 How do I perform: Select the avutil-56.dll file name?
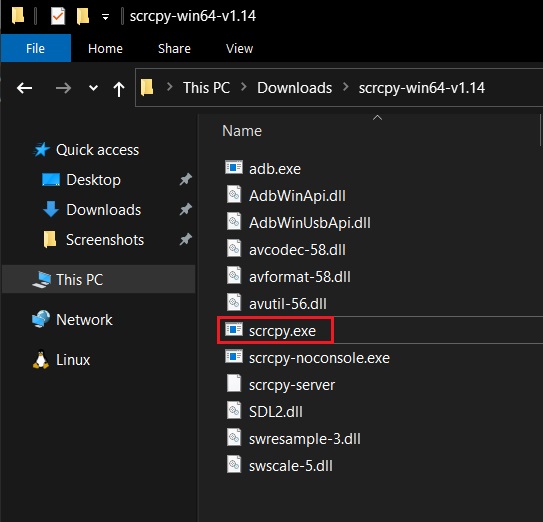287,304
